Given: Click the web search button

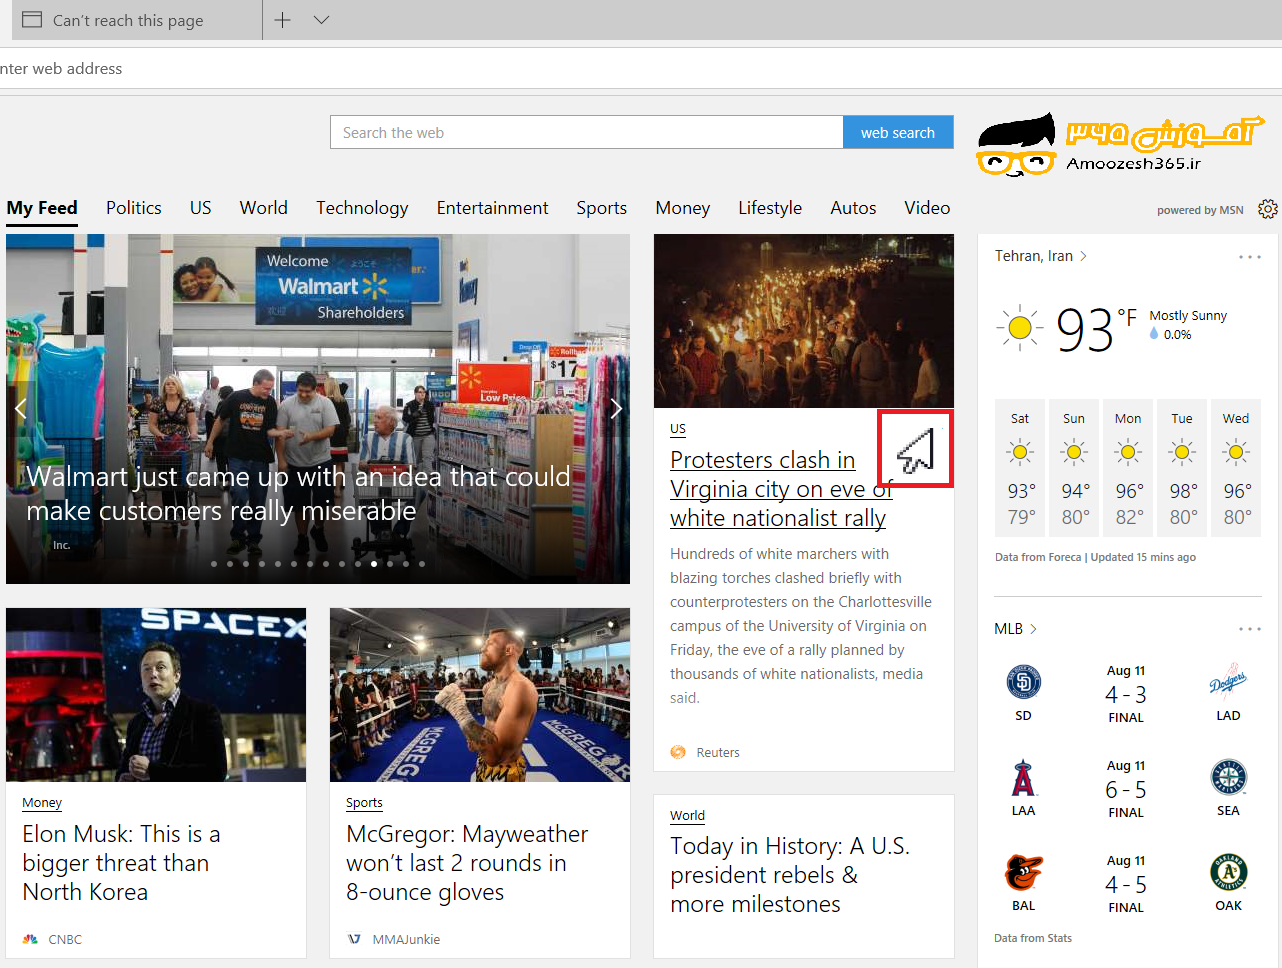Looking at the screenshot, I should pos(898,132).
